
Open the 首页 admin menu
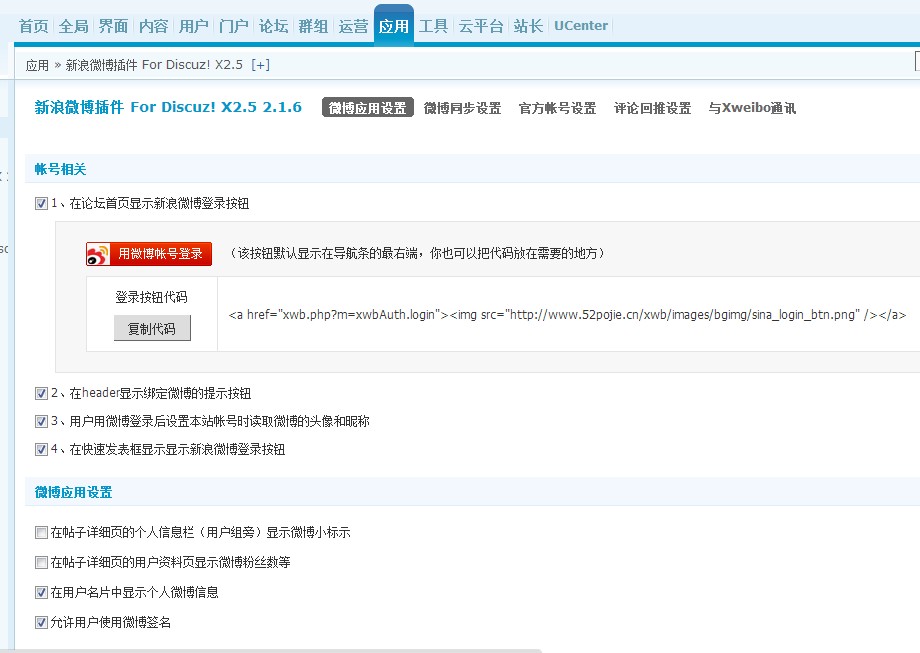point(33,26)
